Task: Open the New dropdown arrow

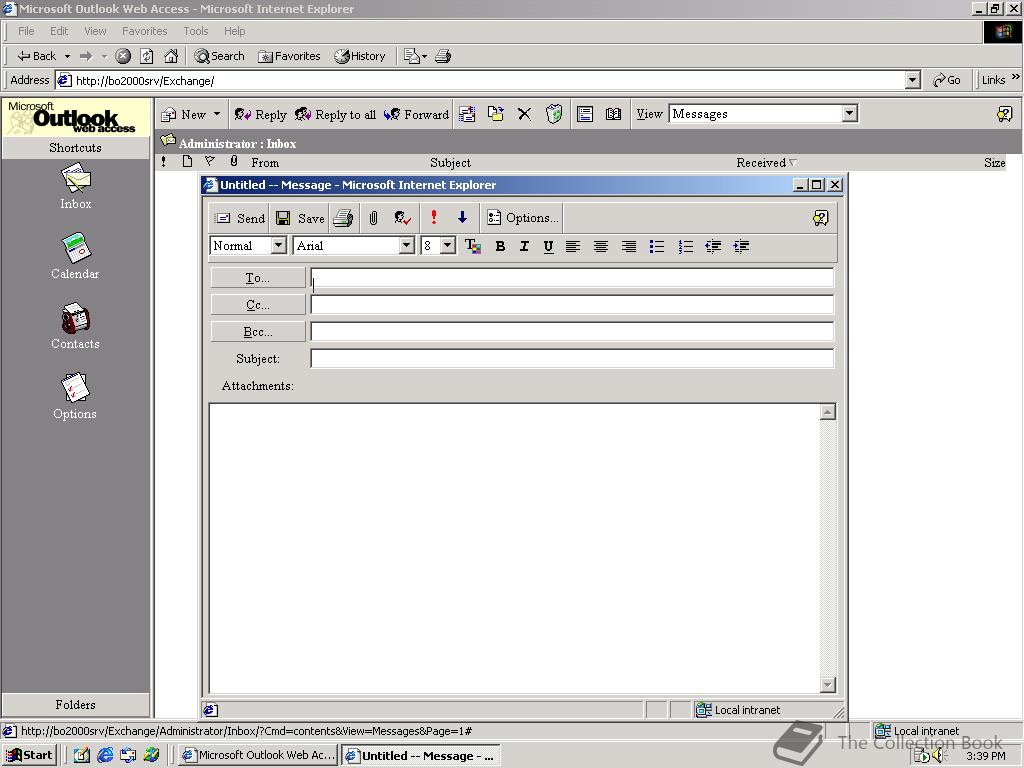Action: 217,114
